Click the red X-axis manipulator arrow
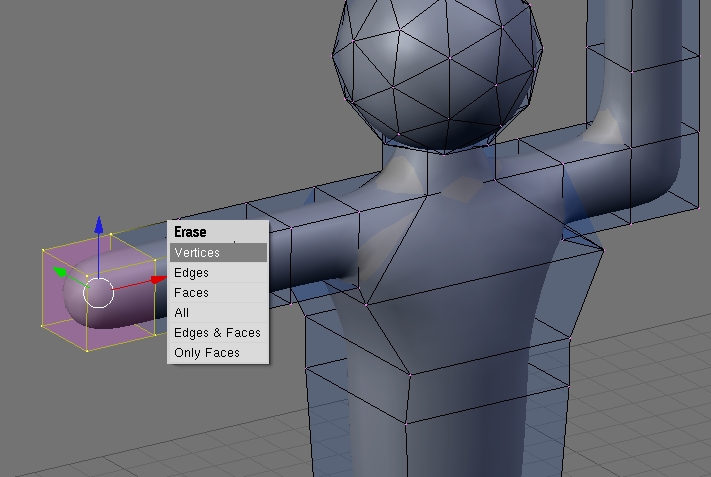 (x=159, y=280)
